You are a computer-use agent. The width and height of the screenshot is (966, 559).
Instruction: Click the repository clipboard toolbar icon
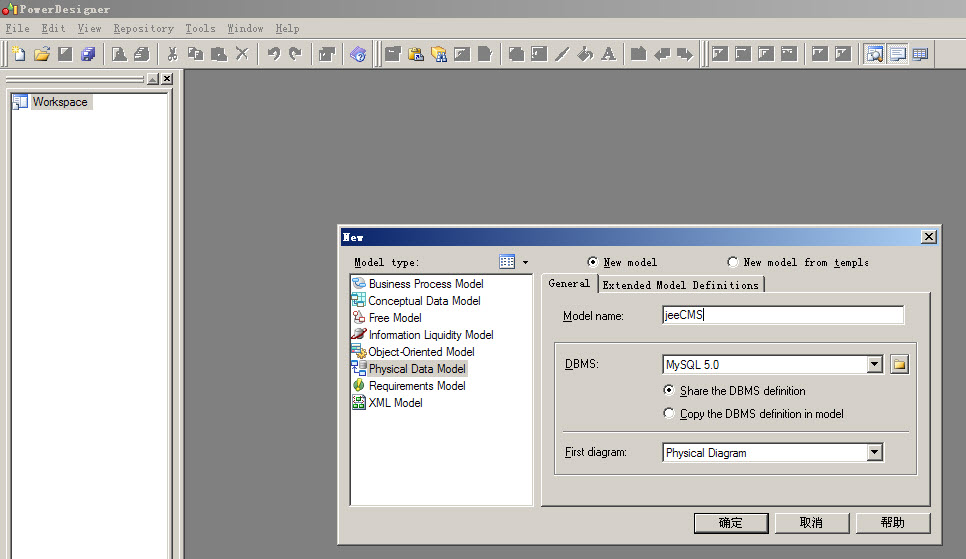(x=416, y=54)
